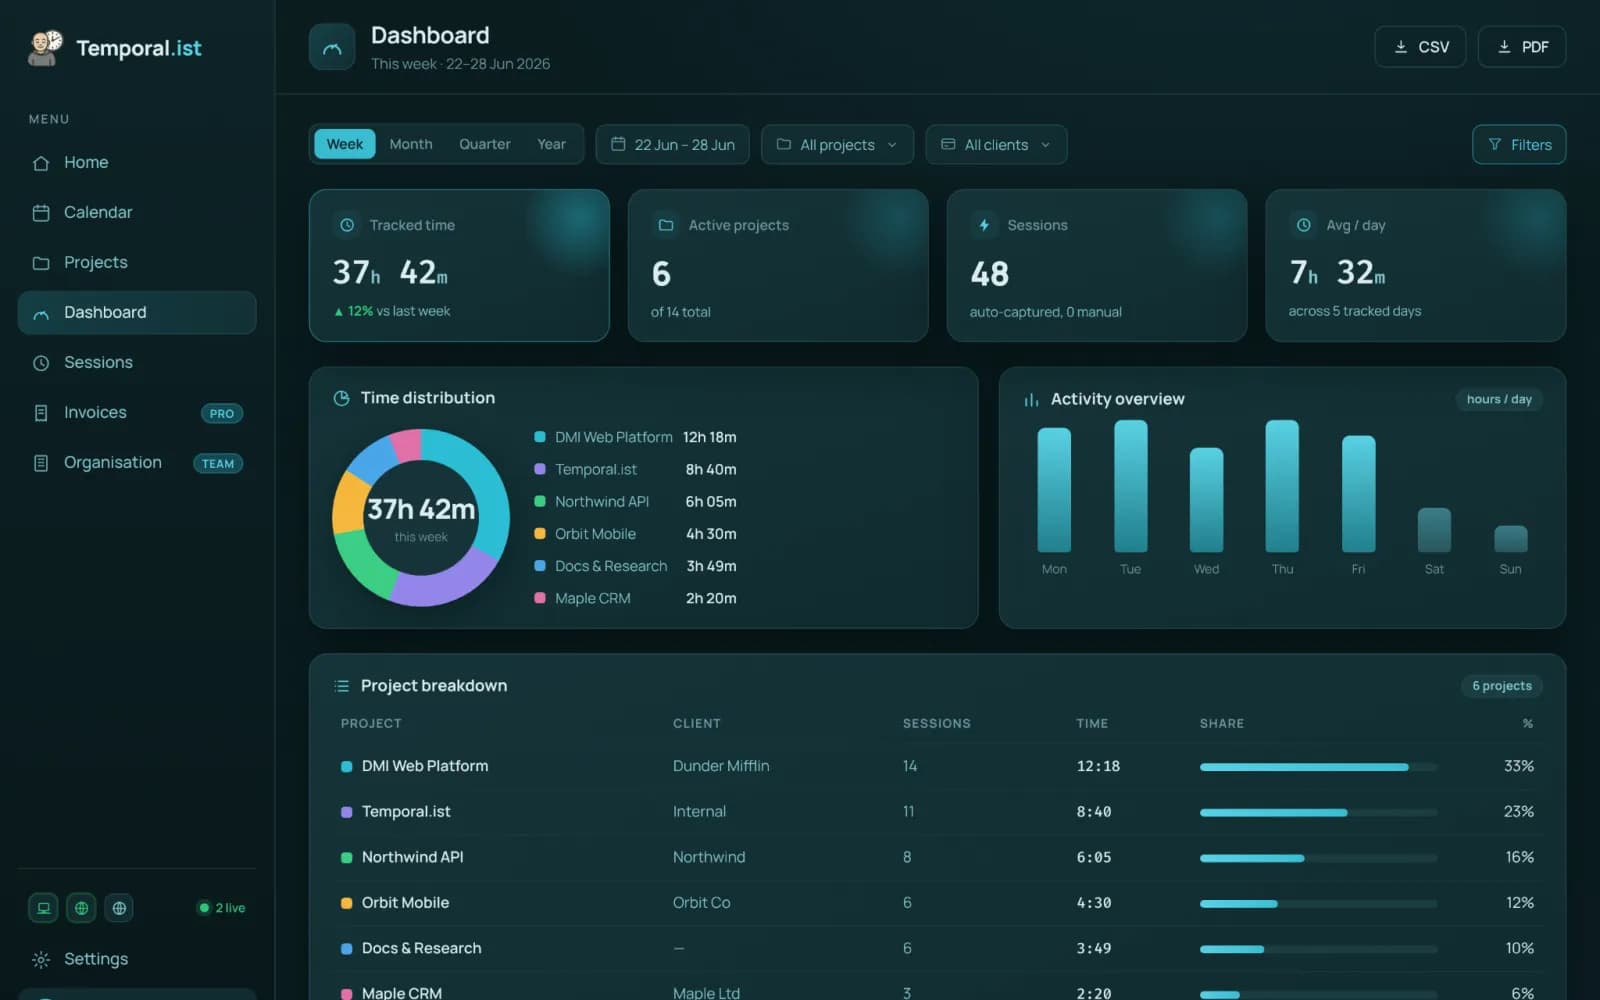Open Sessions via its clock icon
The height and width of the screenshot is (1000, 1600).
pos(41,363)
